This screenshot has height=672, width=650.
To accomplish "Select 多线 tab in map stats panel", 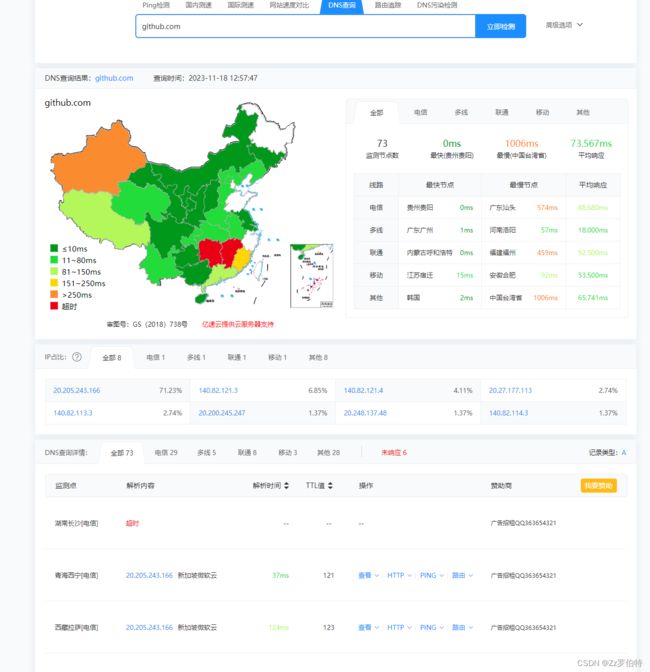I will point(461,112).
